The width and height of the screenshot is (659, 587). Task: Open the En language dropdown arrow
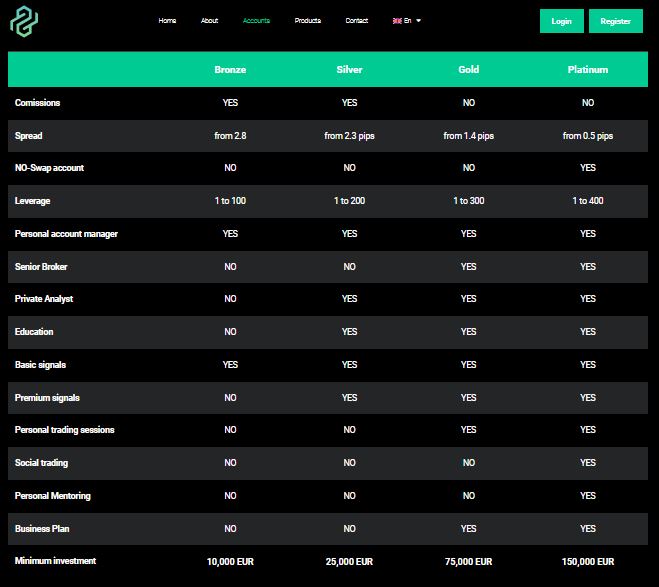pyautogui.click(x=418, y=21)
